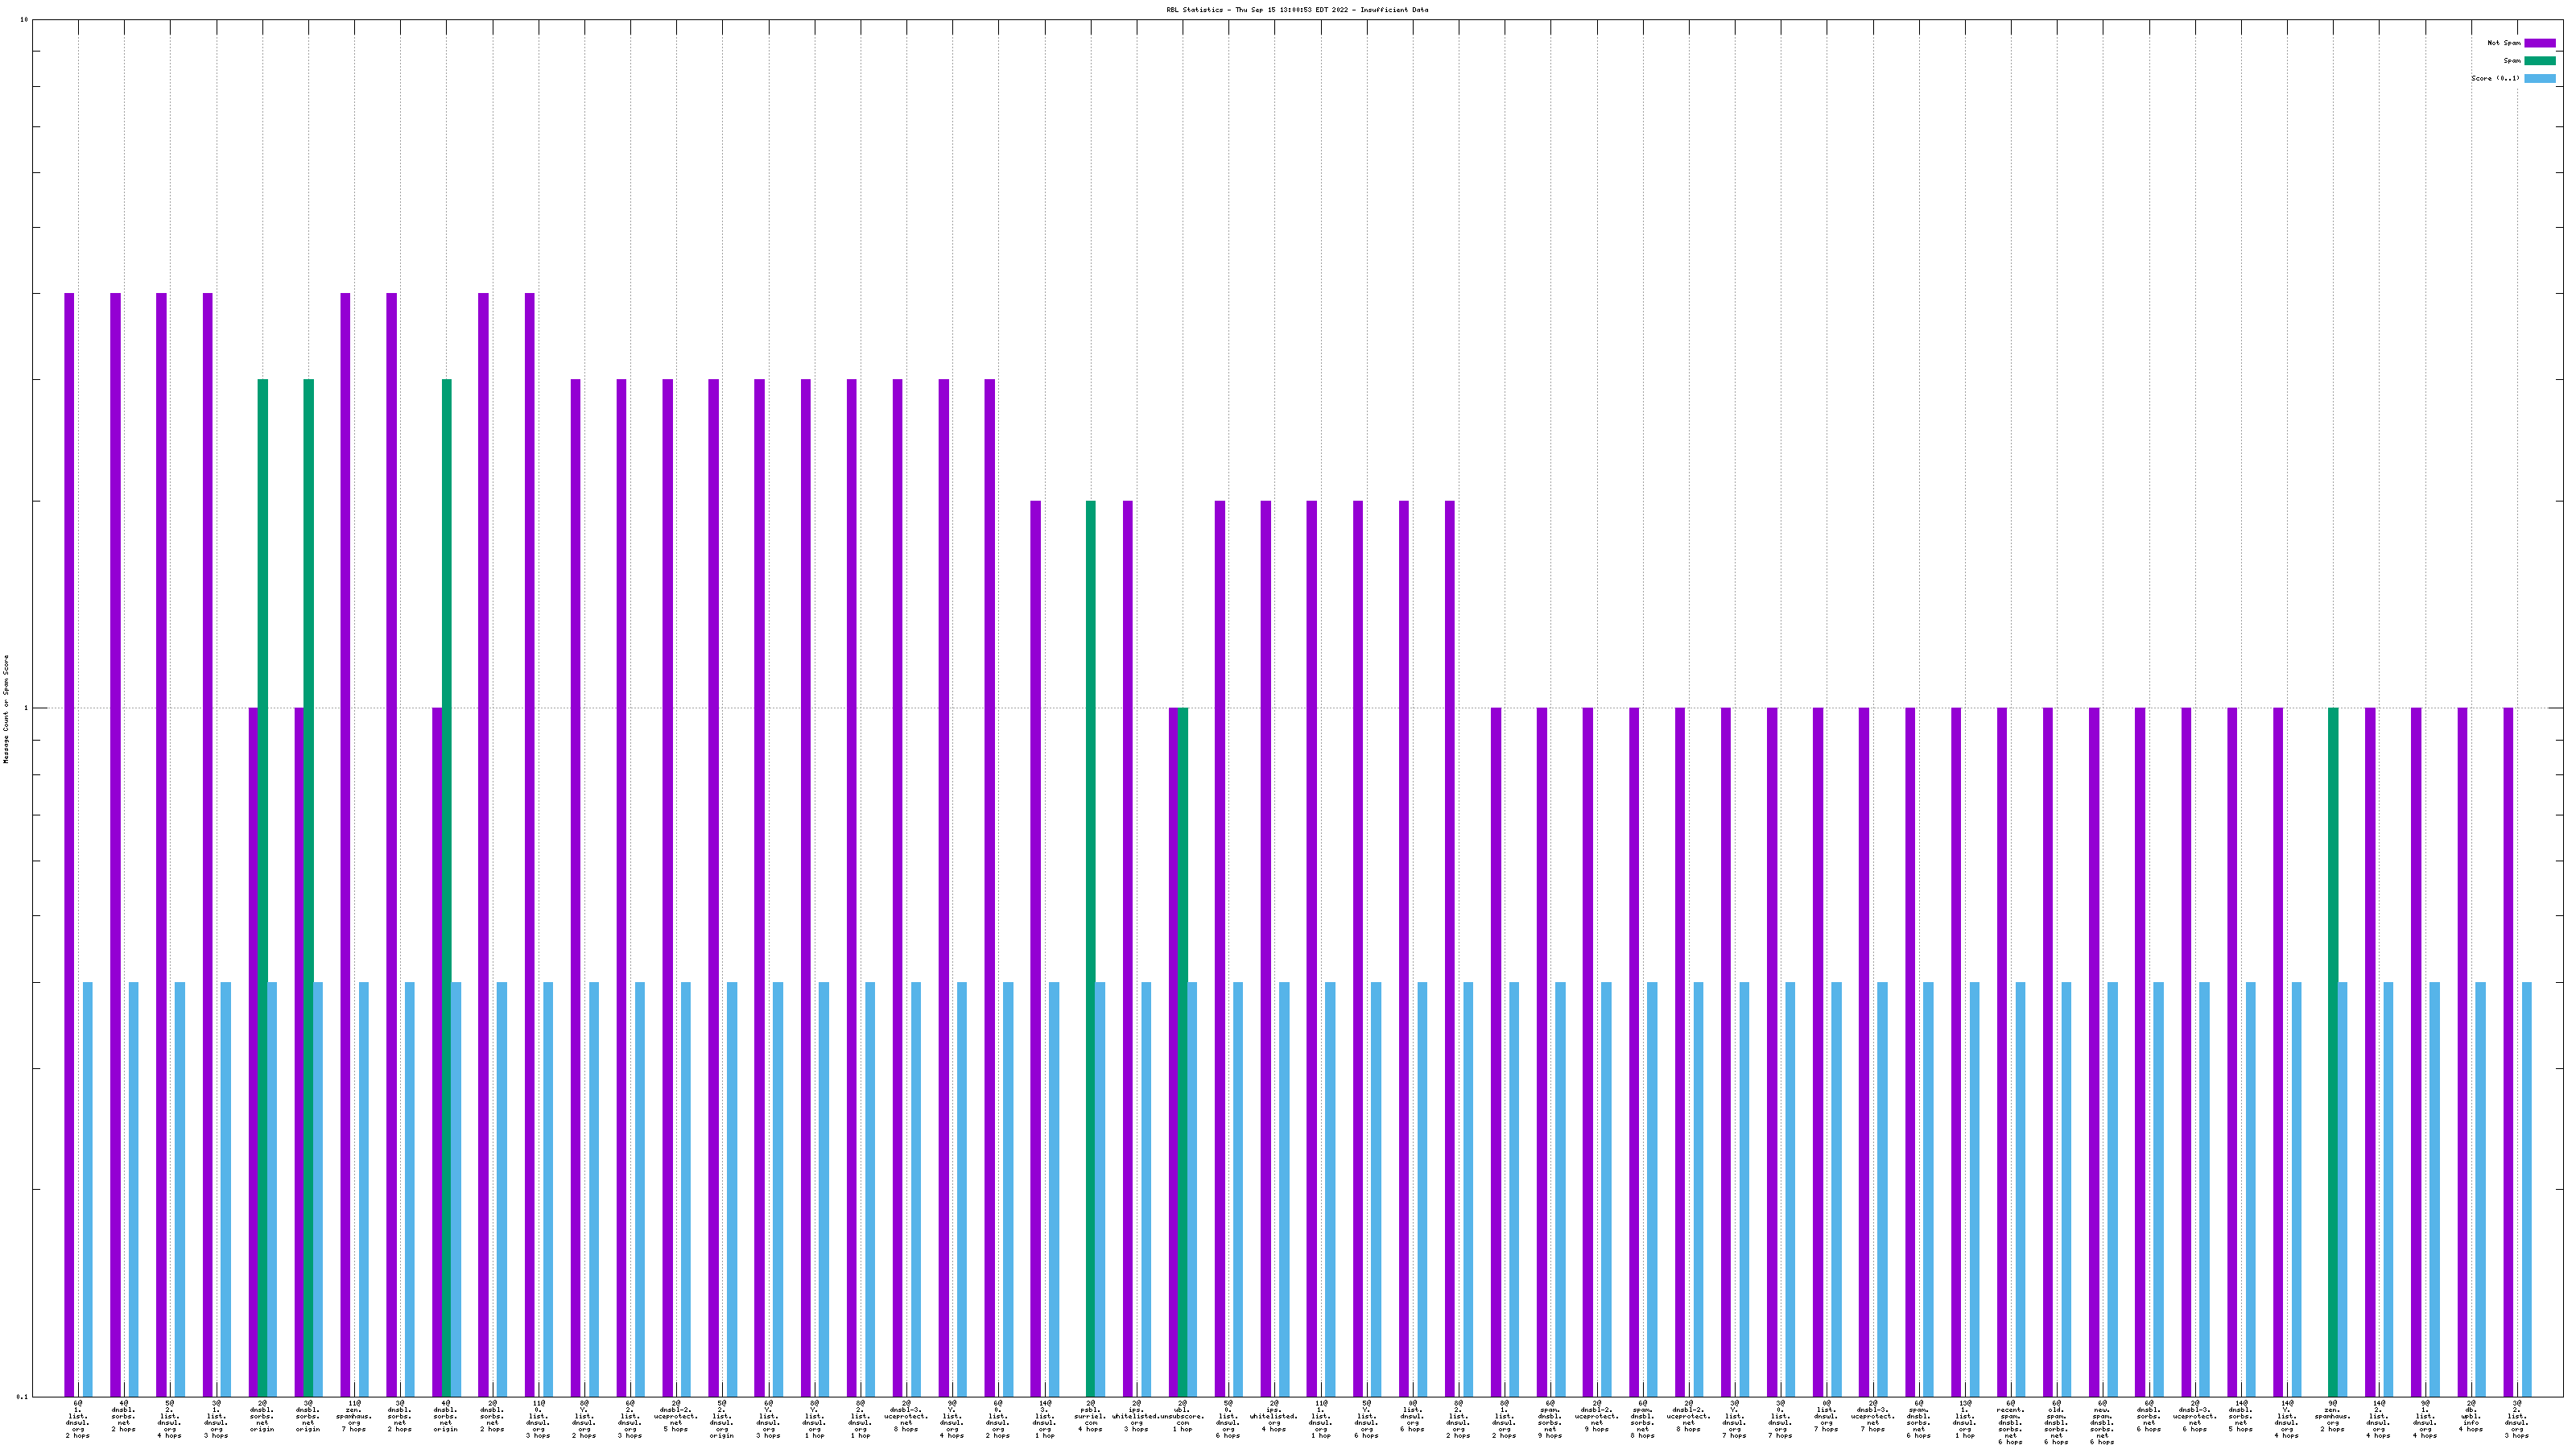
Task: Click the RBL Statistics chart title
Action: (x=1296, y=10)
